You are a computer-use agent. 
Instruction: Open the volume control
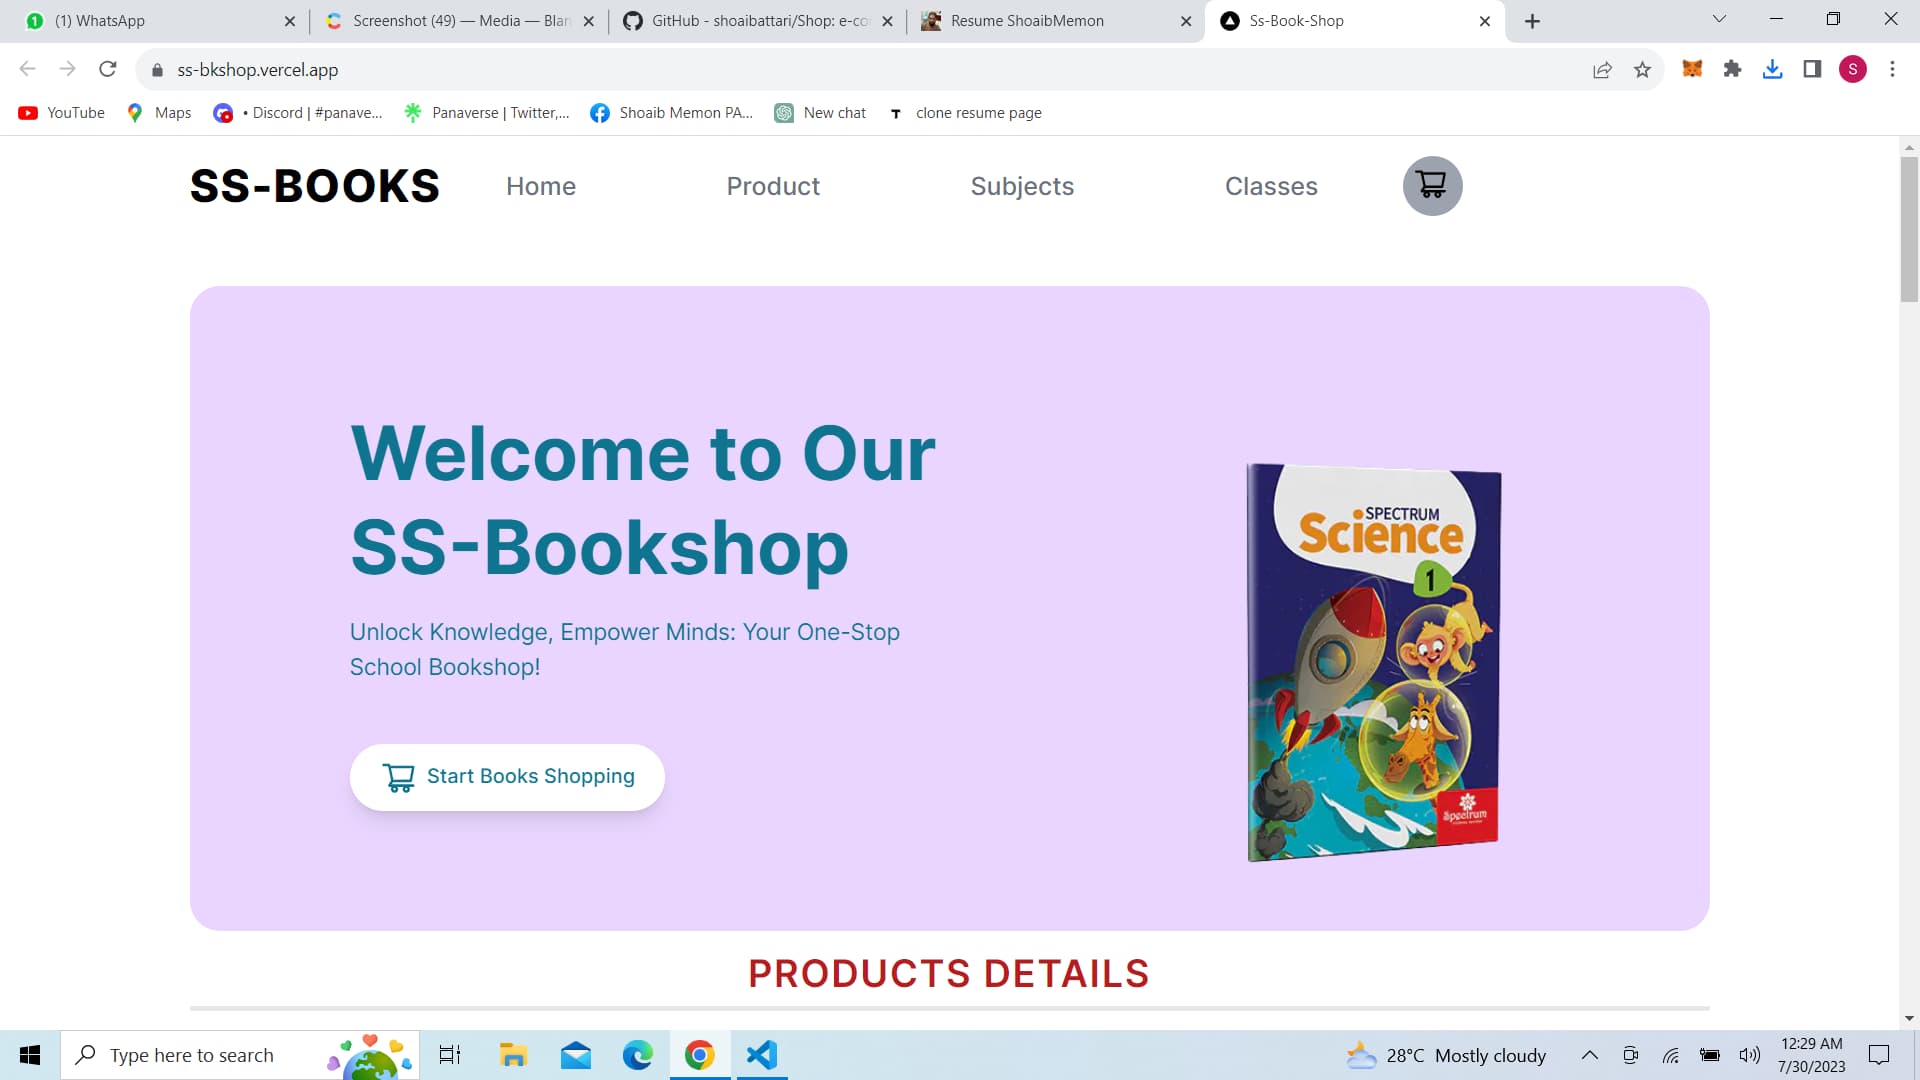tap(1748, 1055)
